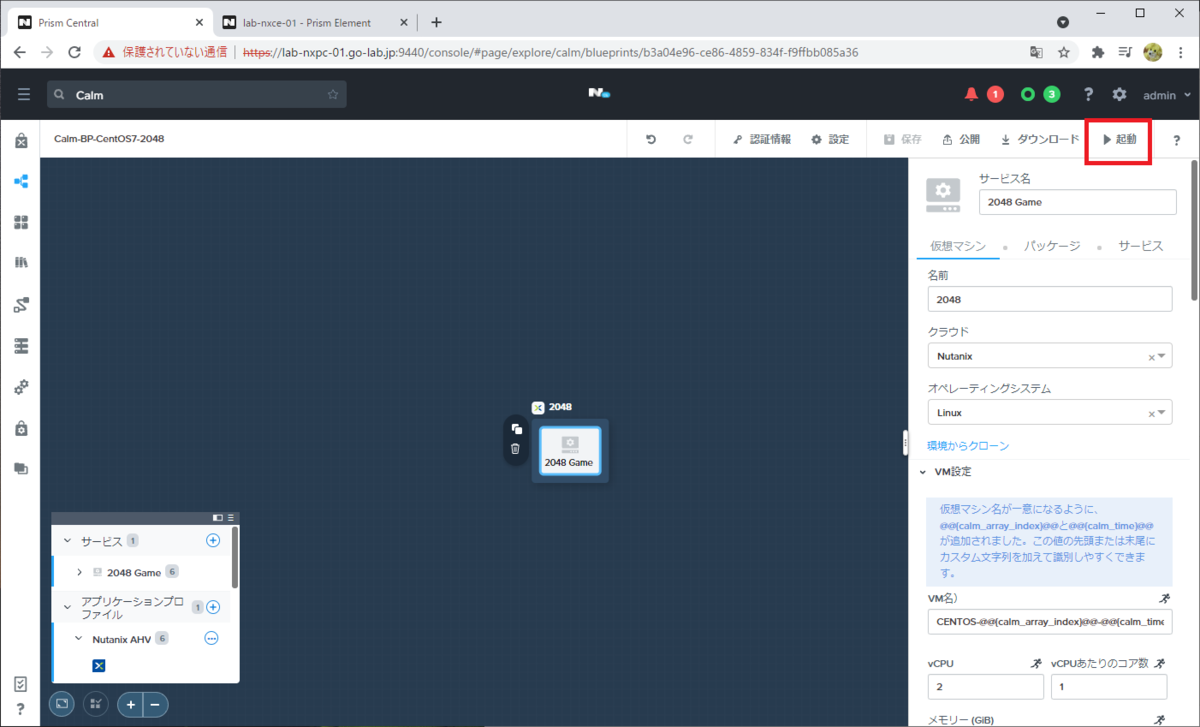
Task: Star the Calm search as favorite
Action: coord(333,94)
